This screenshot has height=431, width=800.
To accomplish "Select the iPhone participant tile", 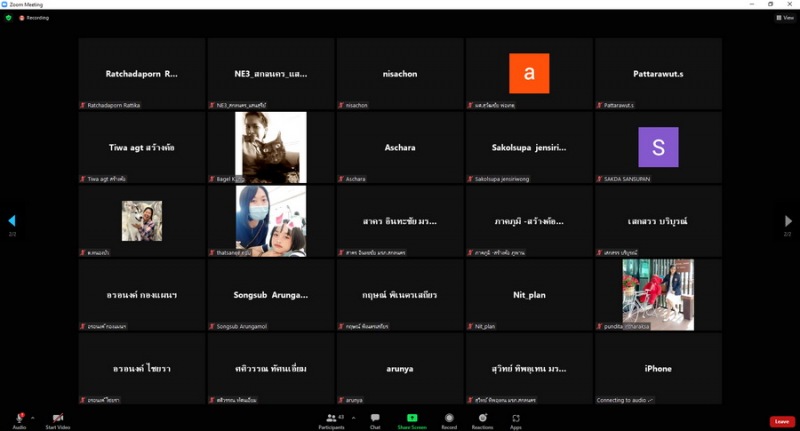I will click(658, 368).
